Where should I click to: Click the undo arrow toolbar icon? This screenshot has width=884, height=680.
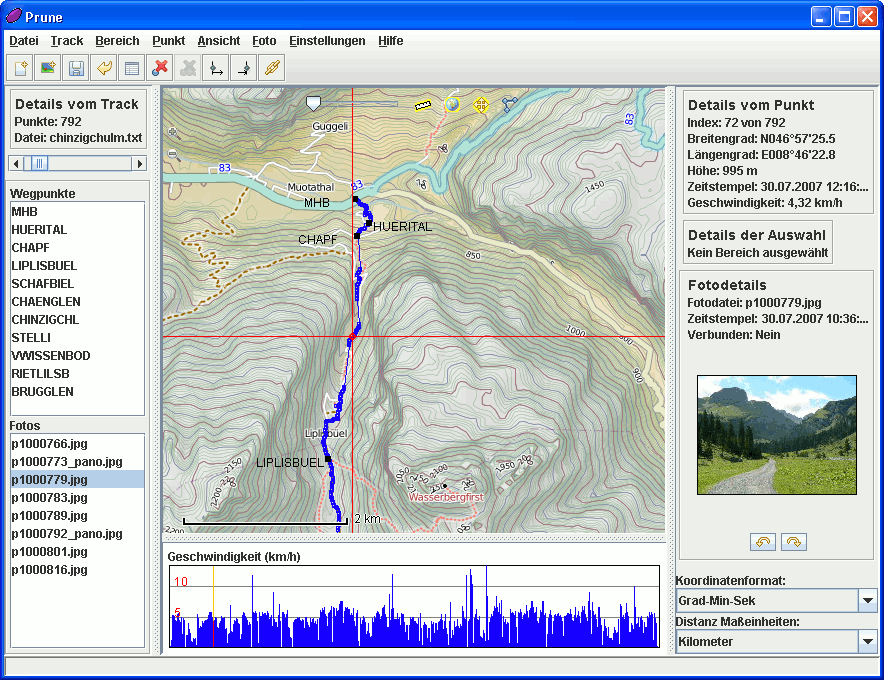pyautogui.click(x=103, y=68)
